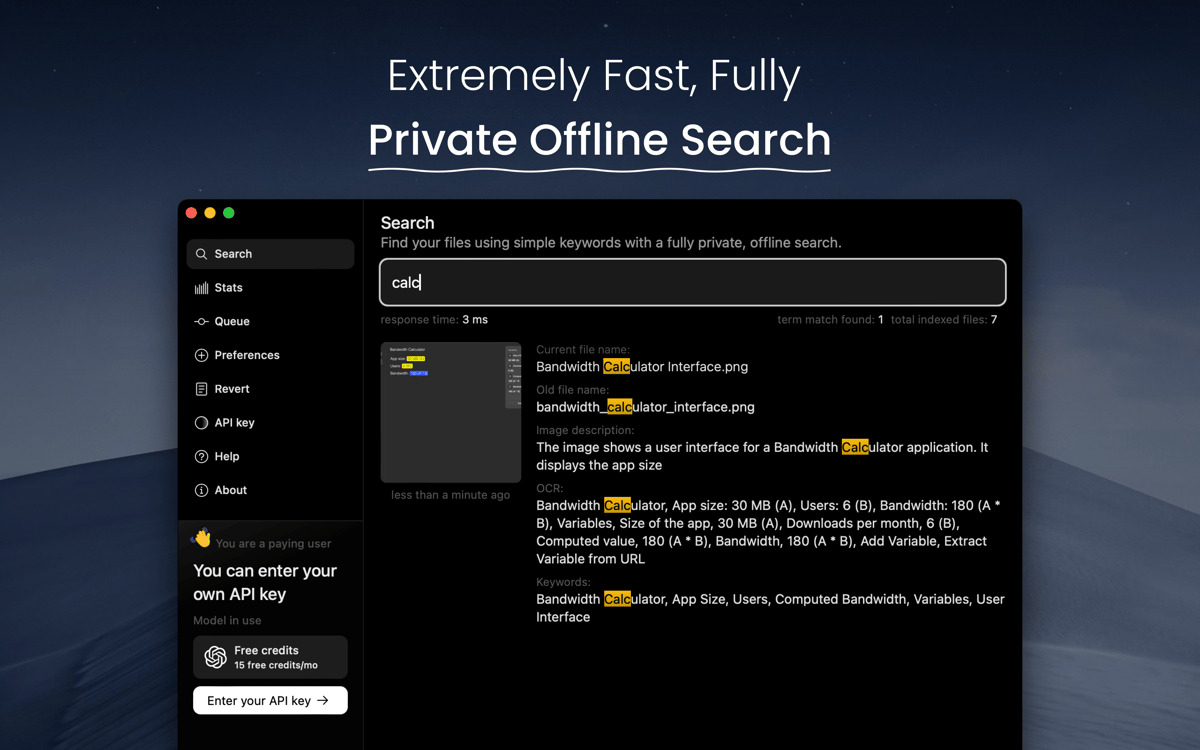The height and width of the screenshot is (750, 1200).
Task: Click the Stats bar chart icon
Action: pos(201,288)
